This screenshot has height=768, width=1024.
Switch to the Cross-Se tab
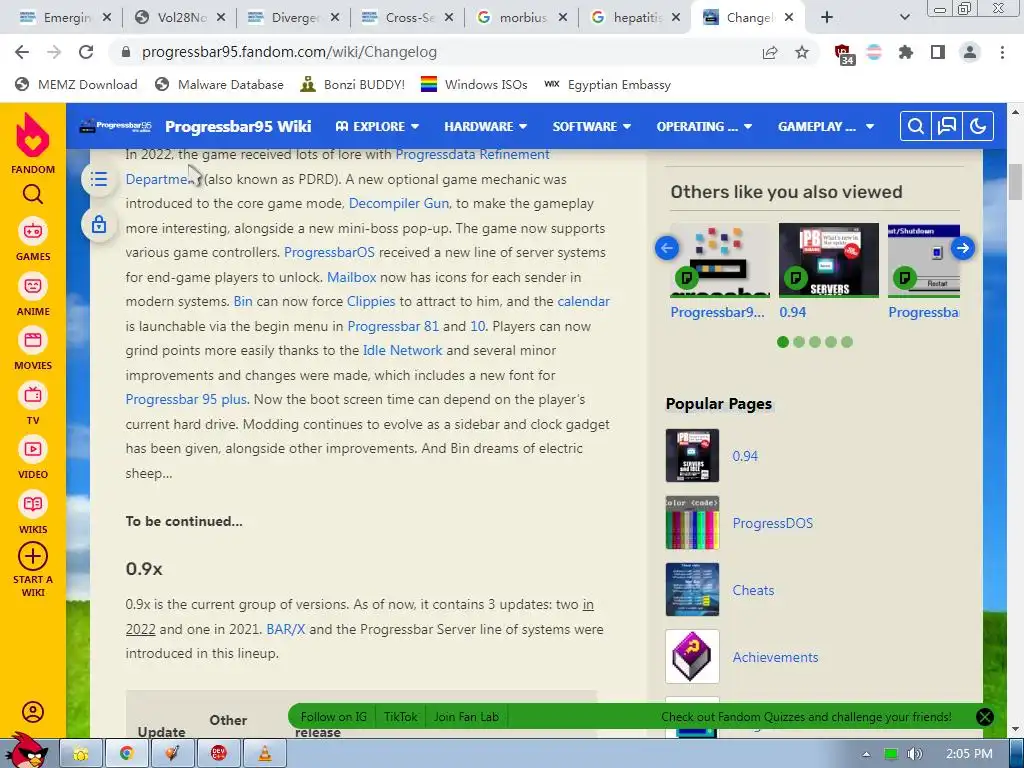408,18
